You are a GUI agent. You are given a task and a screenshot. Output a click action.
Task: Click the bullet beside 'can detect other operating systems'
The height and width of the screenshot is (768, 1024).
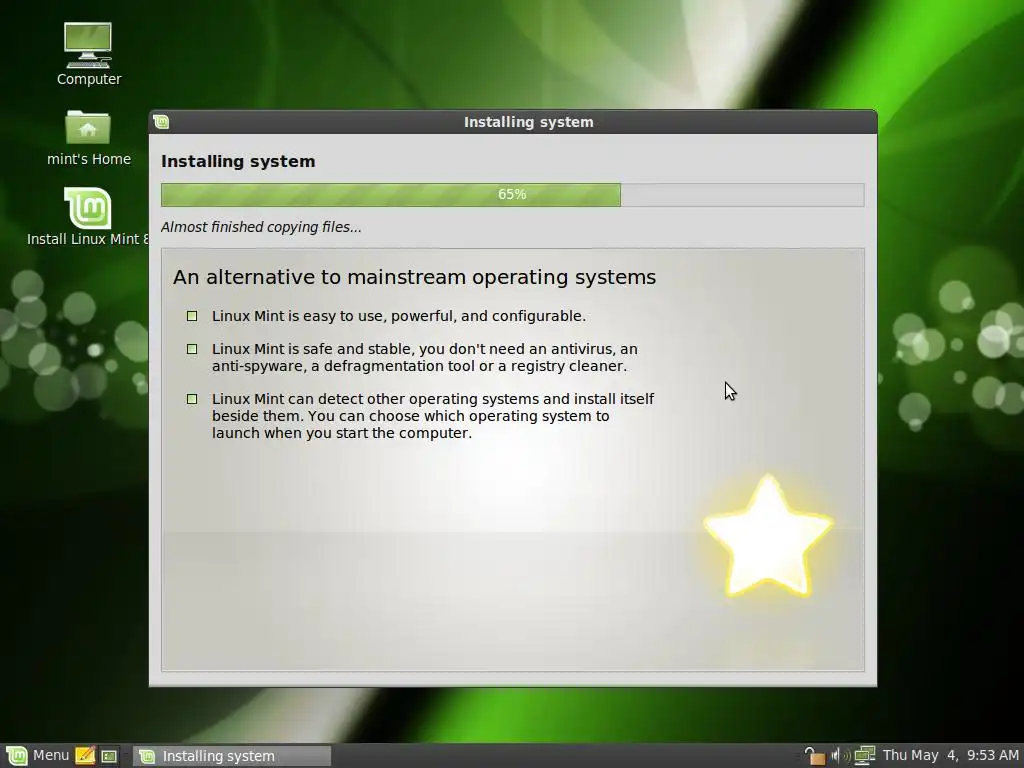[192, 399]
